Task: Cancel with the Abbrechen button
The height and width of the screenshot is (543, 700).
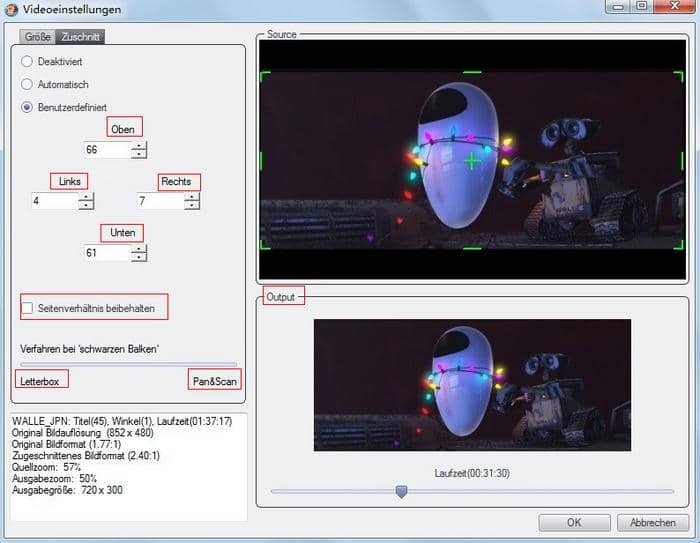Action: pyautogui.click(x=653, y=522)
